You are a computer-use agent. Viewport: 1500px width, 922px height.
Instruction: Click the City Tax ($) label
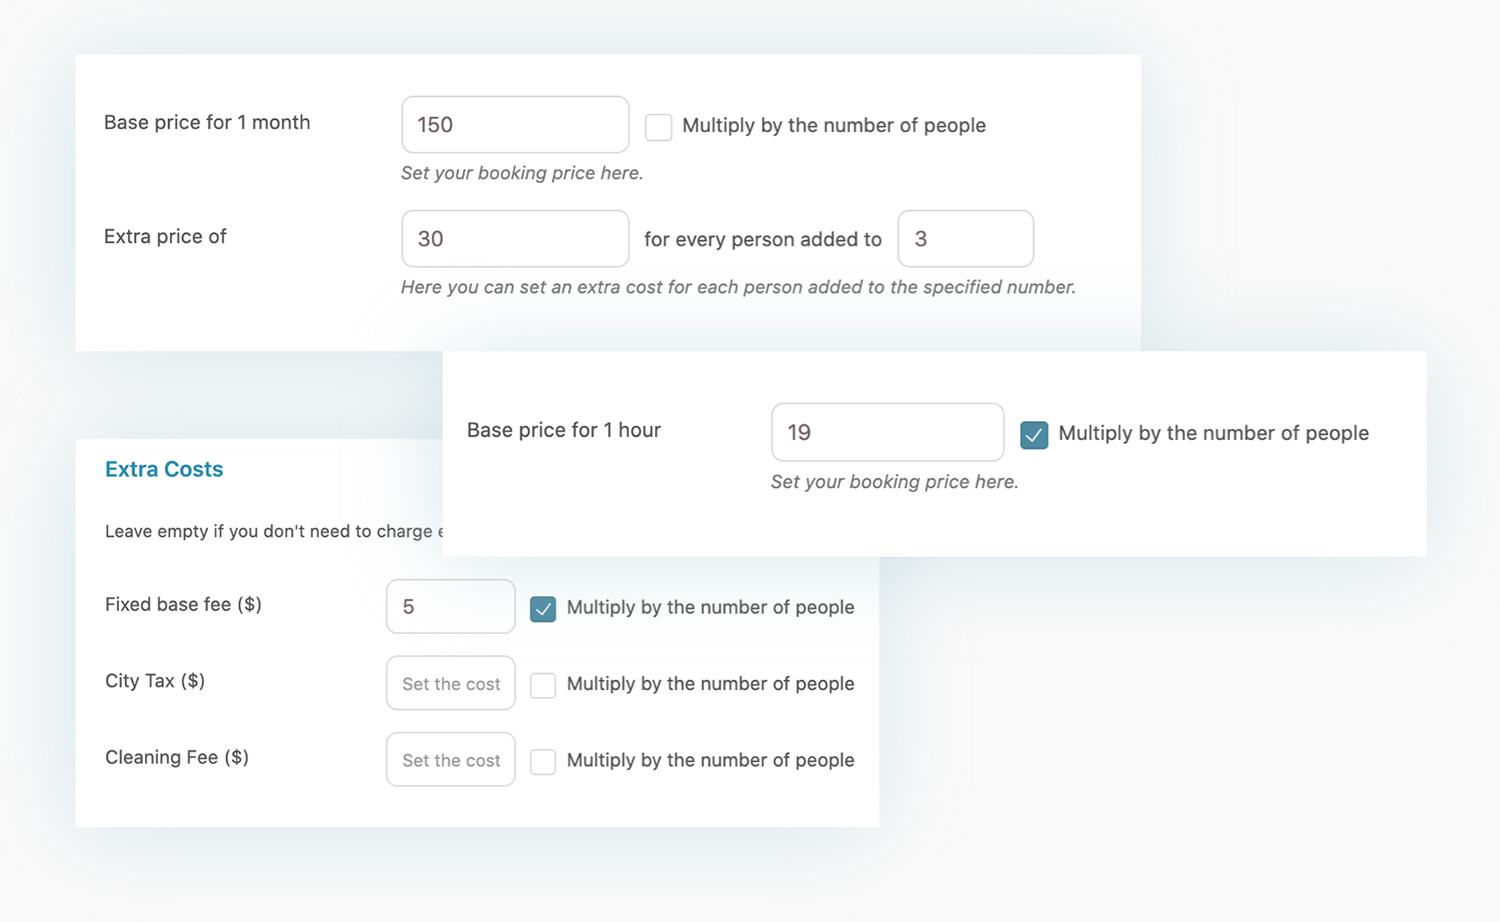coord(155,681)
